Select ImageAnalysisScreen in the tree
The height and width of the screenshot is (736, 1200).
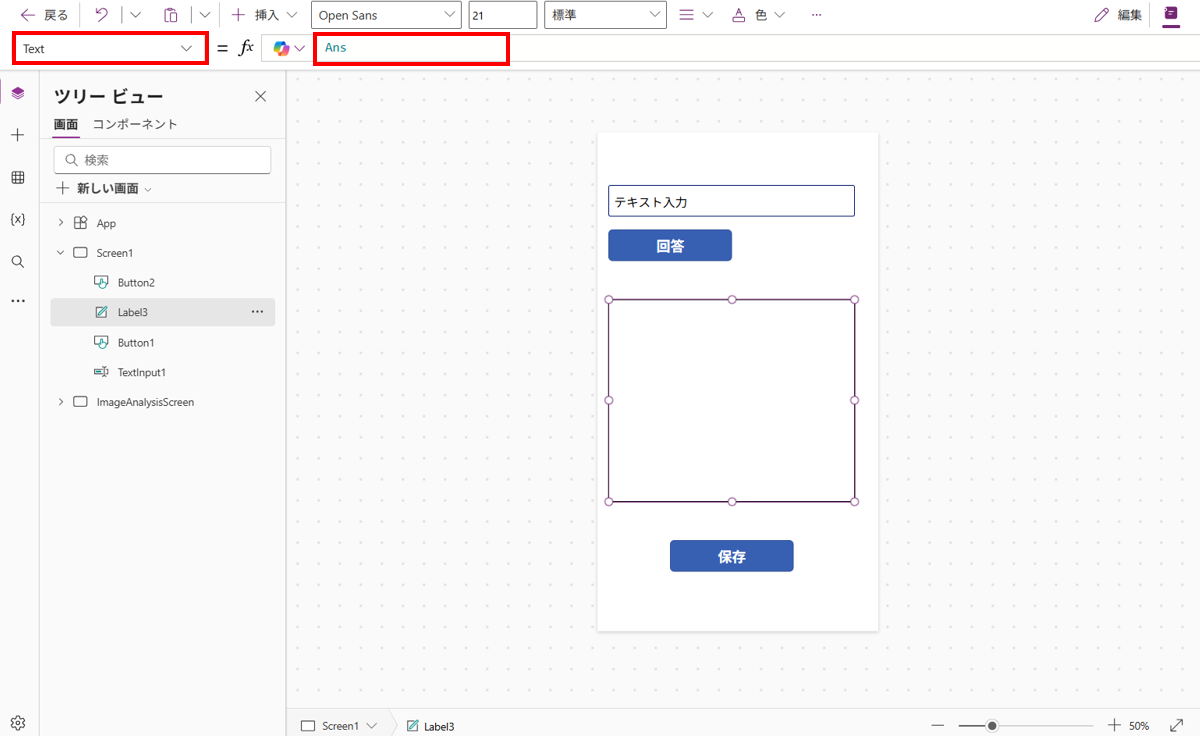click(145, 402)
